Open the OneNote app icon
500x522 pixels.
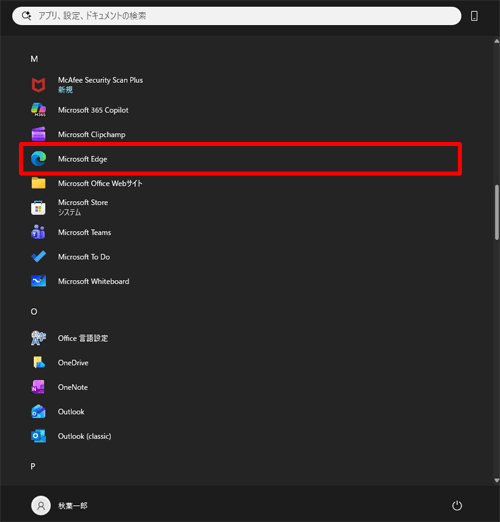pyautogui.click(x=38, y=387)
